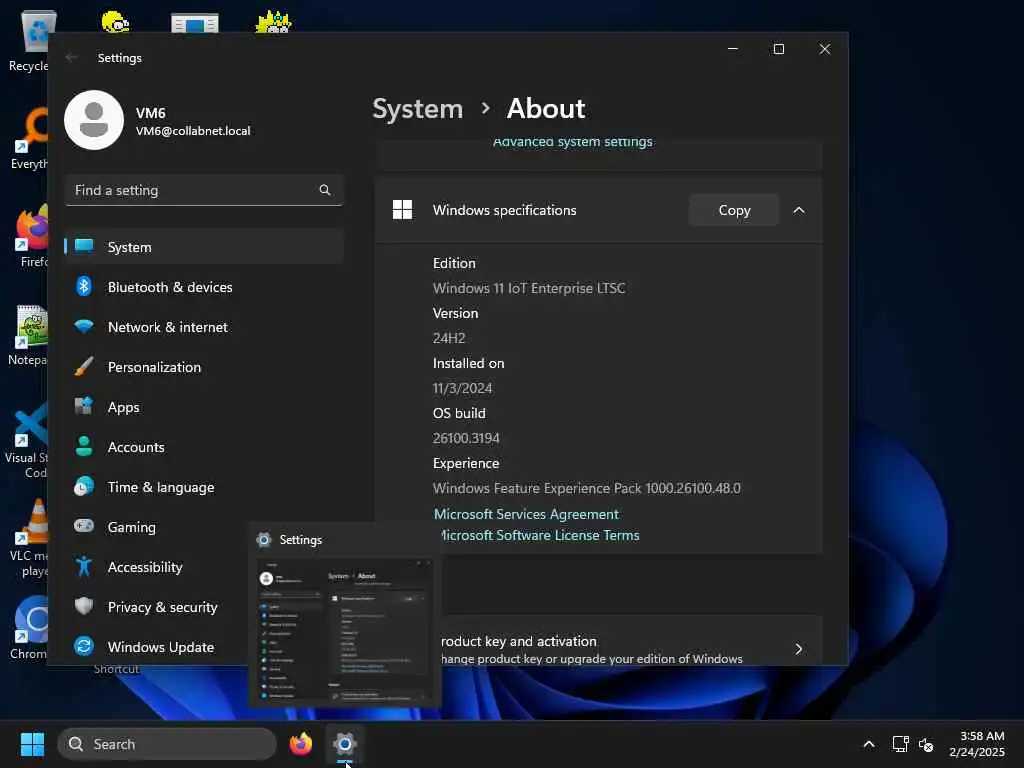This screenshot has height=768, width=1024.
Task: Click the muted volume tray icon
Action: click(x=926, y=744)
